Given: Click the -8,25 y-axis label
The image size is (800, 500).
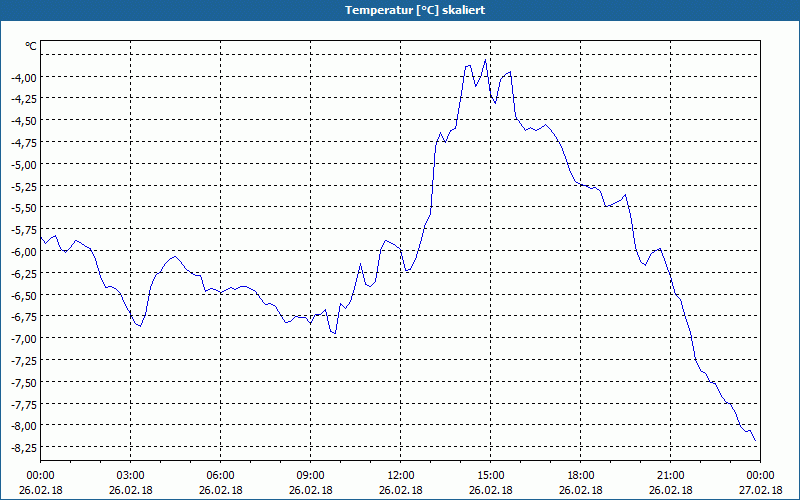Looking at the screenshot, I should point(24,447).
